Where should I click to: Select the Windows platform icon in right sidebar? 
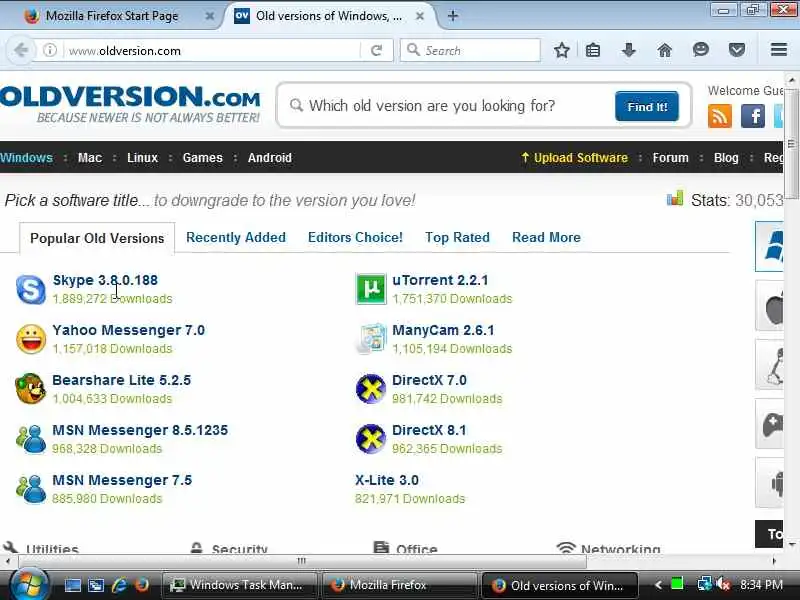tap(769, 246)
